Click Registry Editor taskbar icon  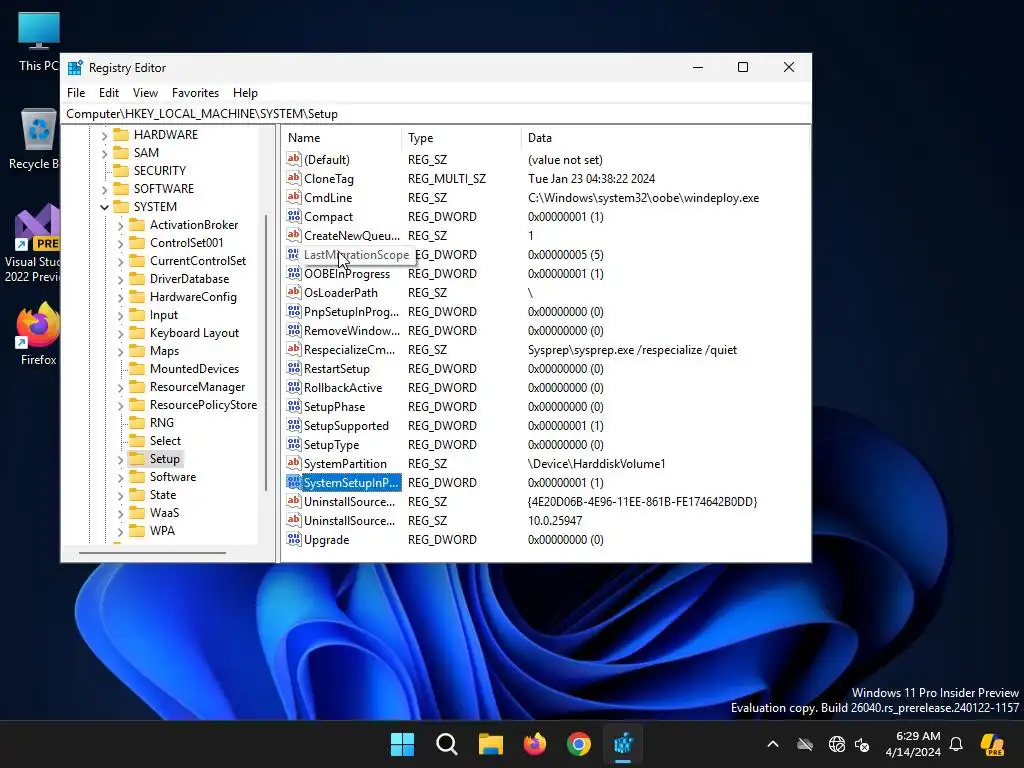coord(623,744)
